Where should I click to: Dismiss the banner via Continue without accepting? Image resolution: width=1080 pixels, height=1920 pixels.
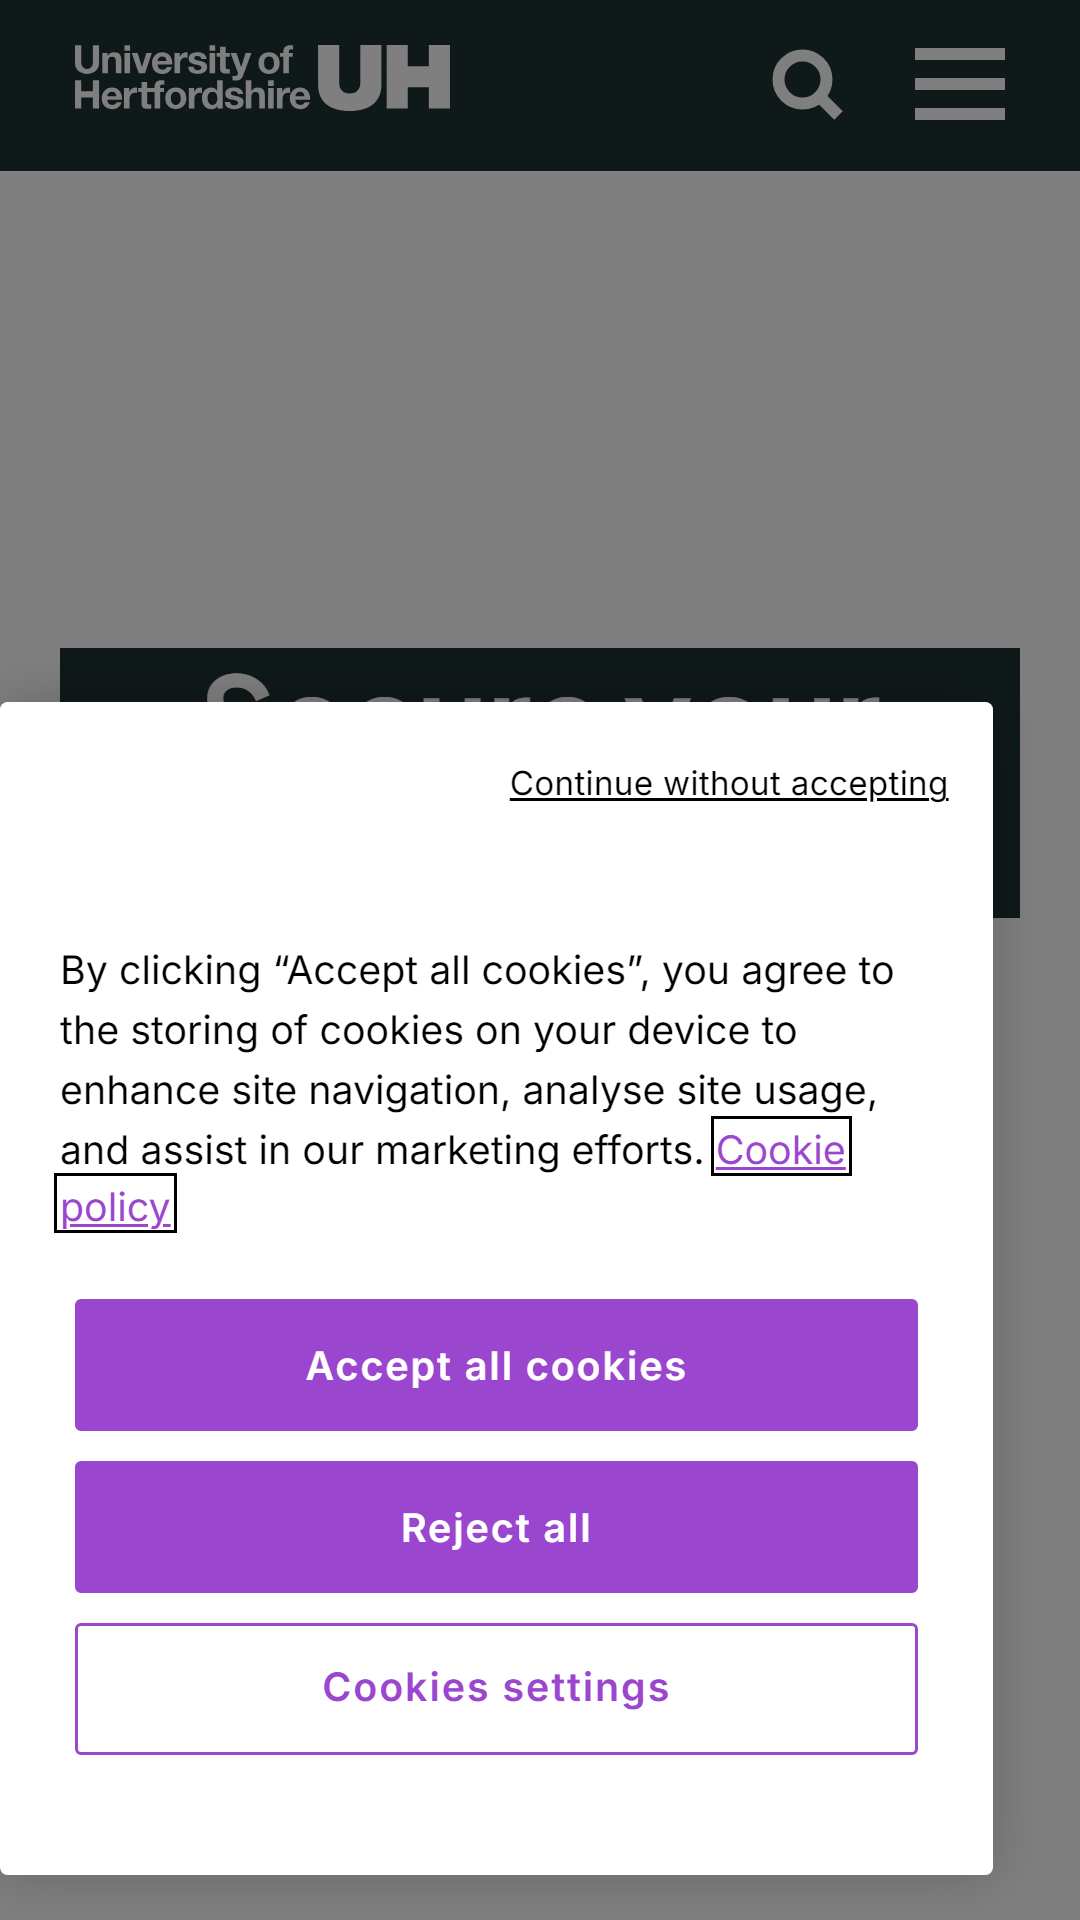tap(729, 783)
